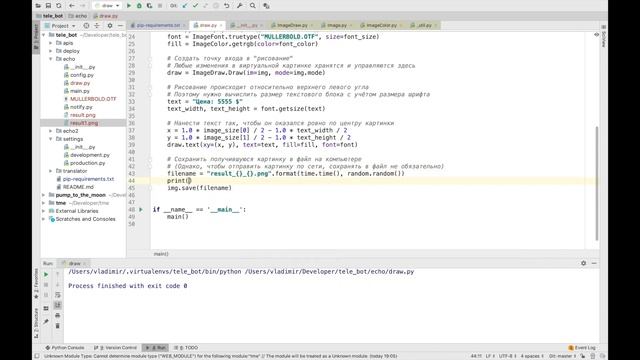640x360 pixels.
Task: Open Project panel gear options
Action: point(110,26)
